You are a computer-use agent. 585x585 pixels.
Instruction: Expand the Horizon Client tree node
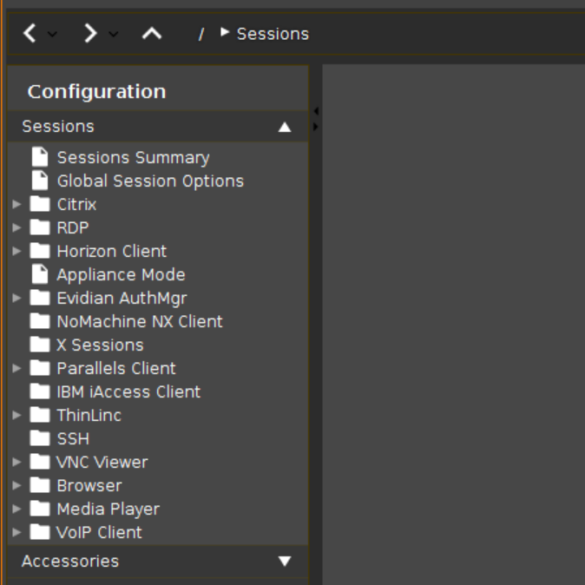point(16,251)
